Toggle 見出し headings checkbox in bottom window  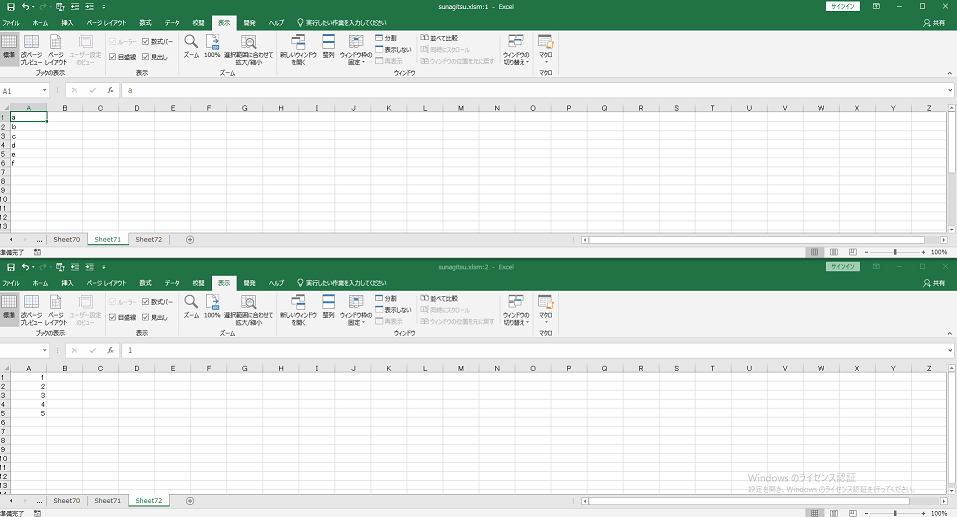[x=145, y=317]
